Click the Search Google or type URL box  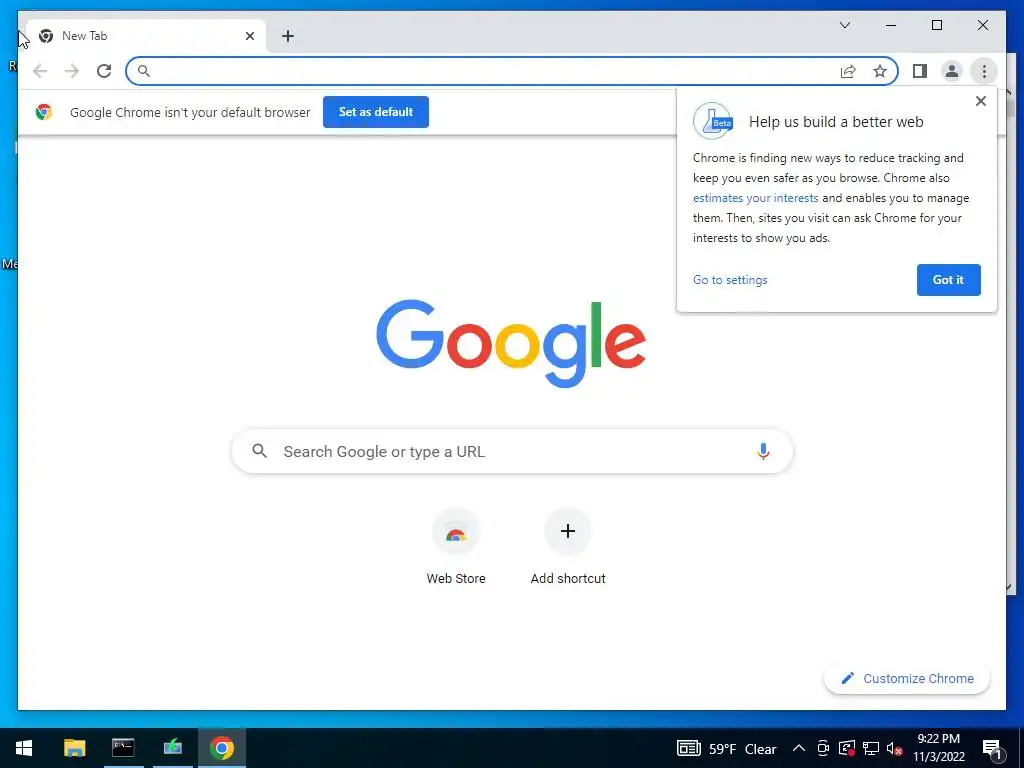(x=512, y=451)
